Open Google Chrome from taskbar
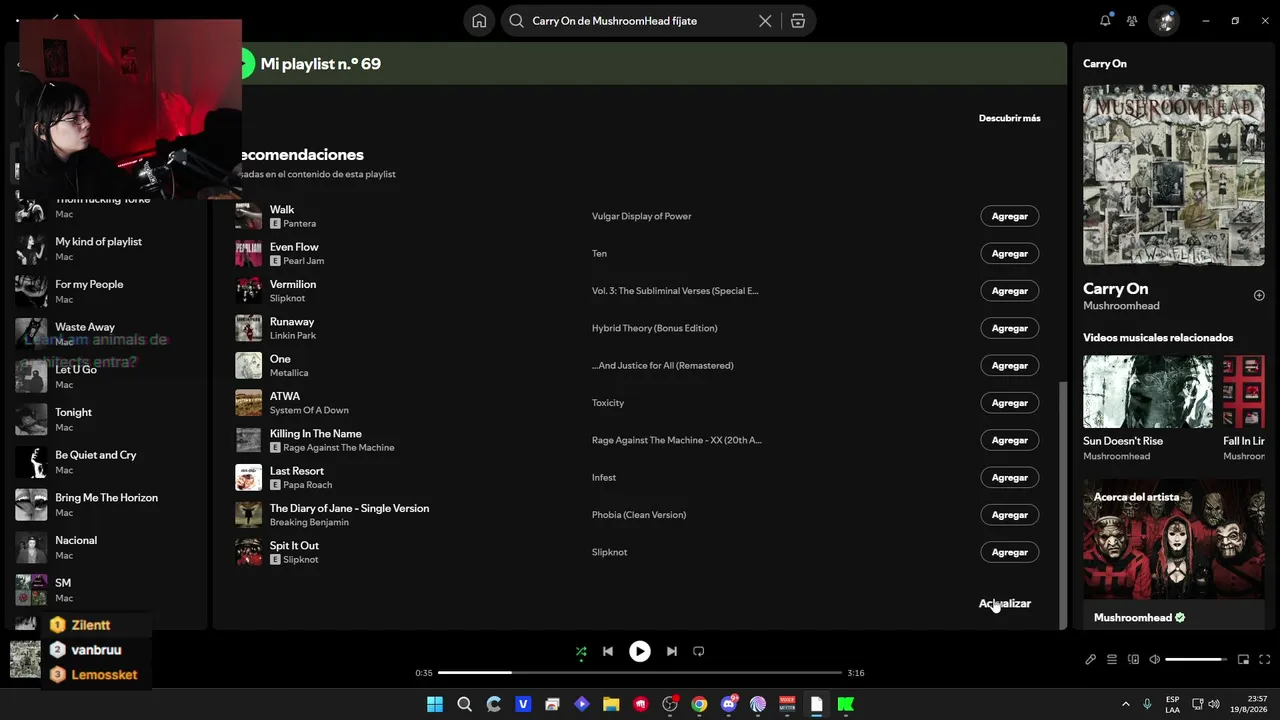The width and height of the screenshot is (1280, 720). pyautogui.click(x=699, y=704)
